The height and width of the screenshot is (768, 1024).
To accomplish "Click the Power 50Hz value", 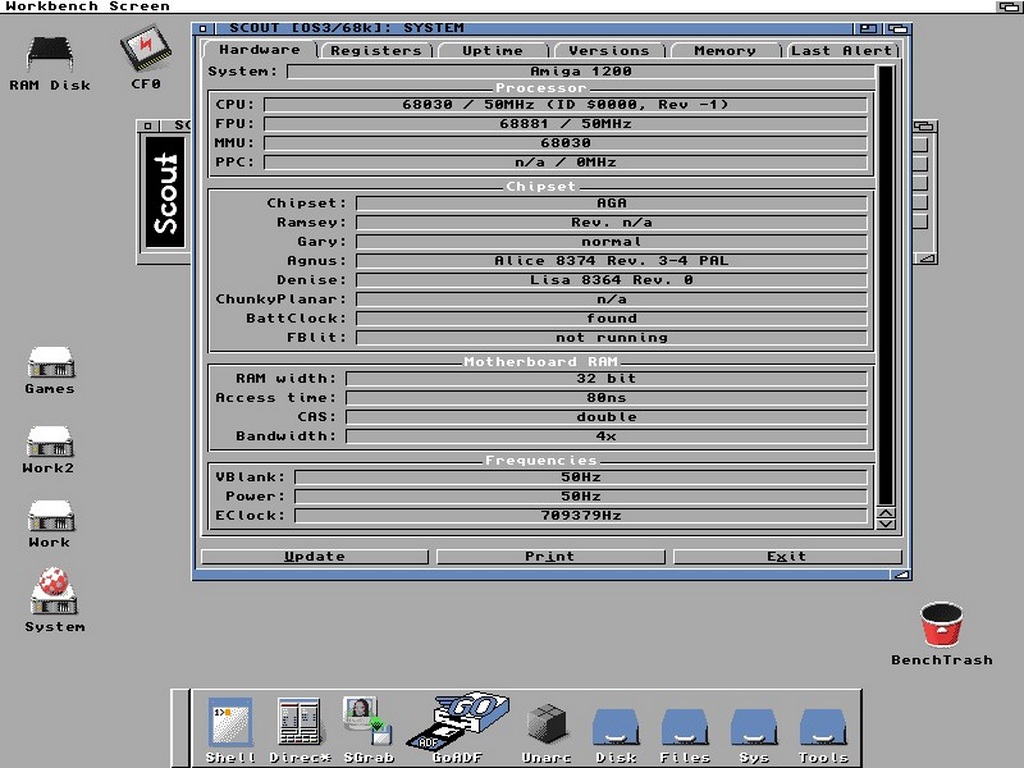I will pyautogui.click(x=581, y=496).
